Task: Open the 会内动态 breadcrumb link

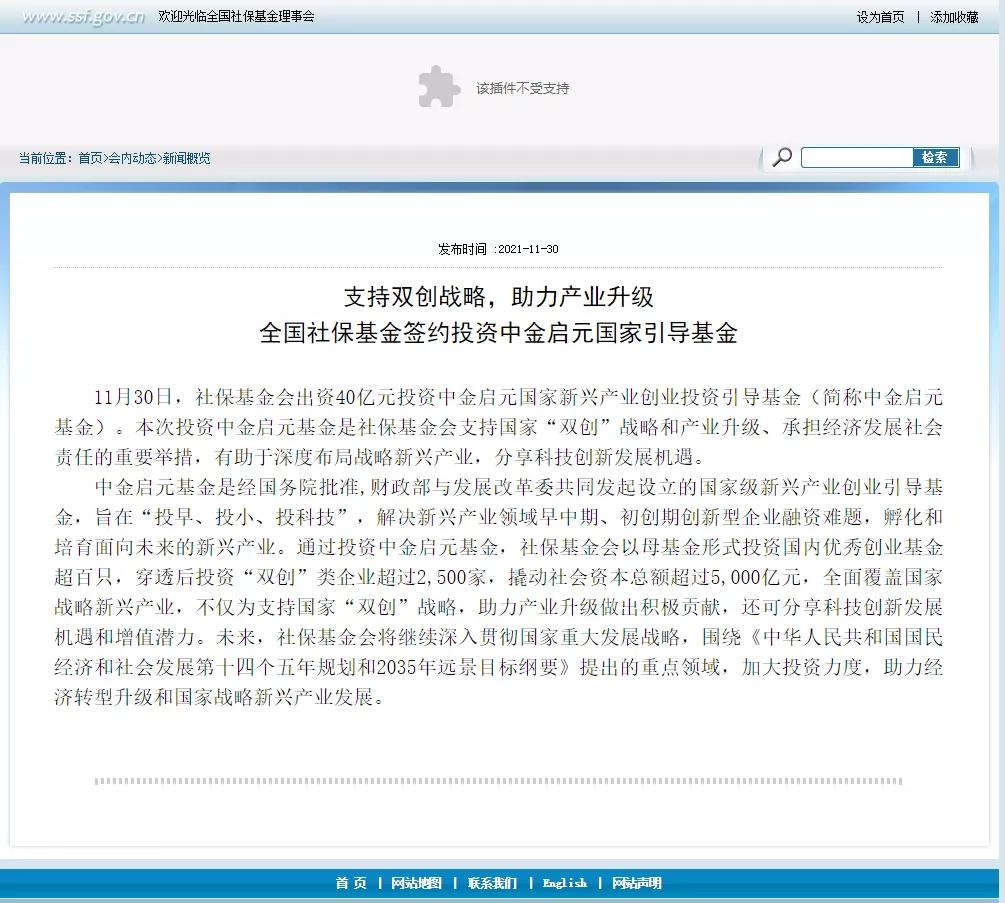Action: (x=131, y=158)
